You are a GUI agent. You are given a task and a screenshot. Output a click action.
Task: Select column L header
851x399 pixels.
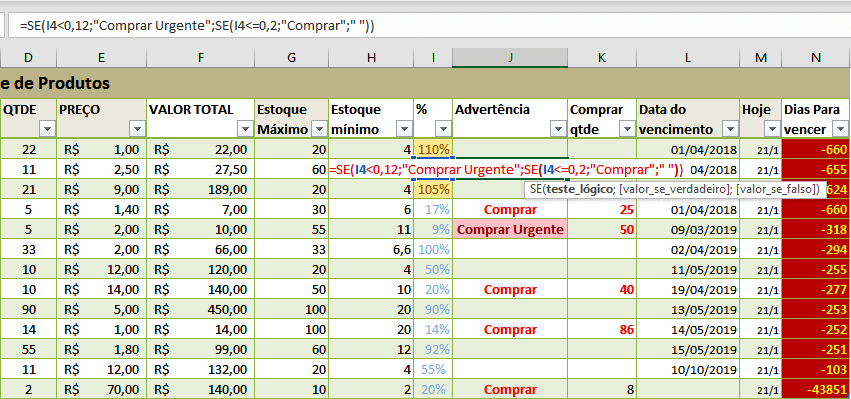coord(688,58)
